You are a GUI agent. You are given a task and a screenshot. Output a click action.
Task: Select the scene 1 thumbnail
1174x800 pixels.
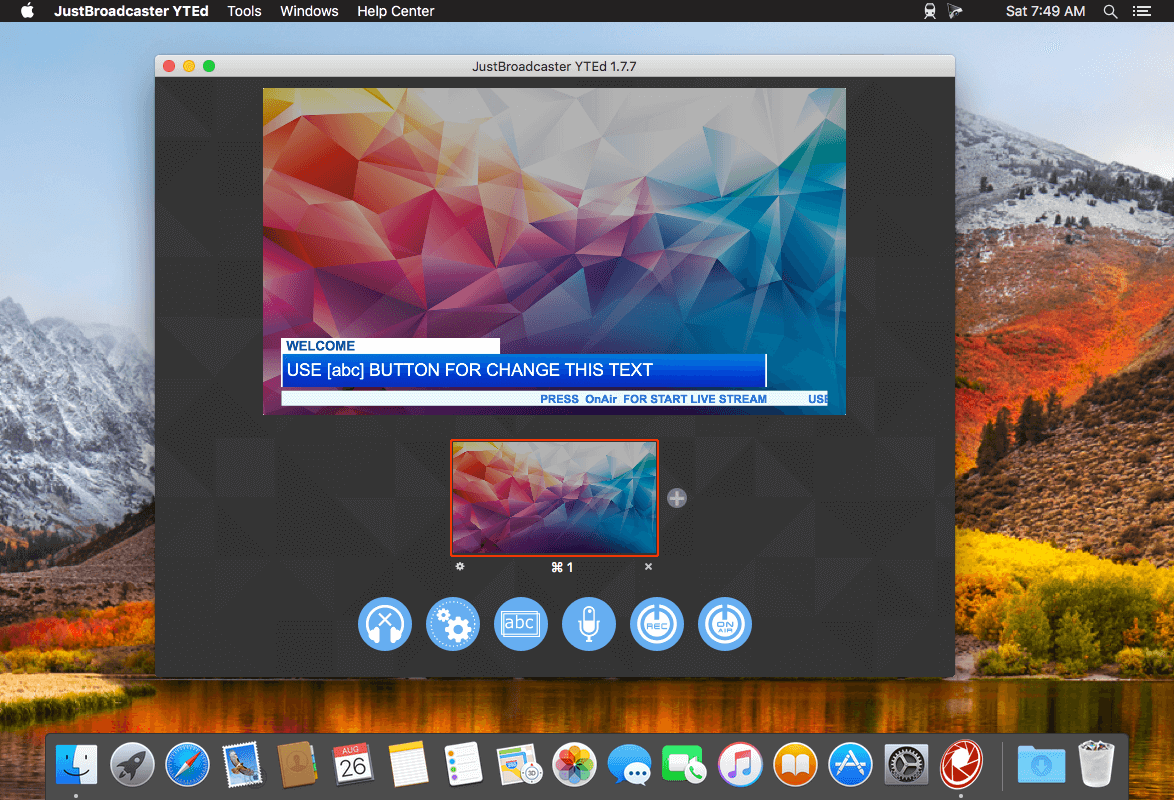point(555,498)
